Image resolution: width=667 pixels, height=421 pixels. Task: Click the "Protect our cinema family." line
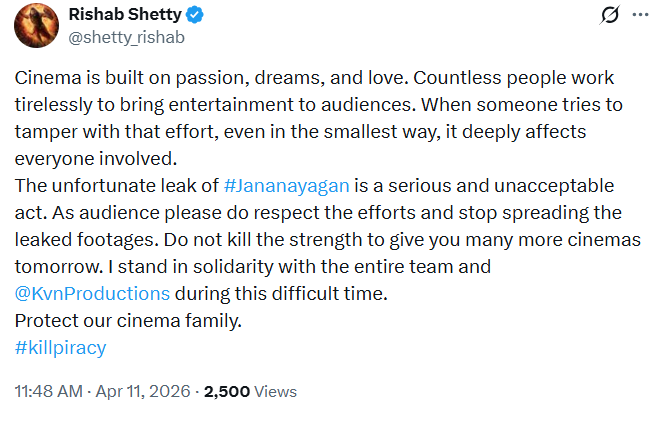(x=128, y=321)
